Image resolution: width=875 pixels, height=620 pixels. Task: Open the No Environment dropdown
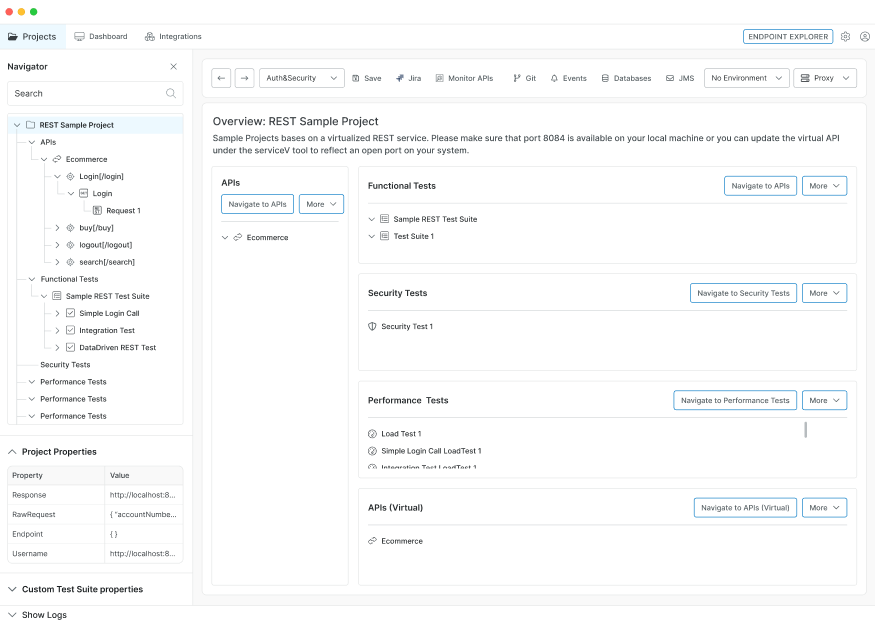(746, 78)
